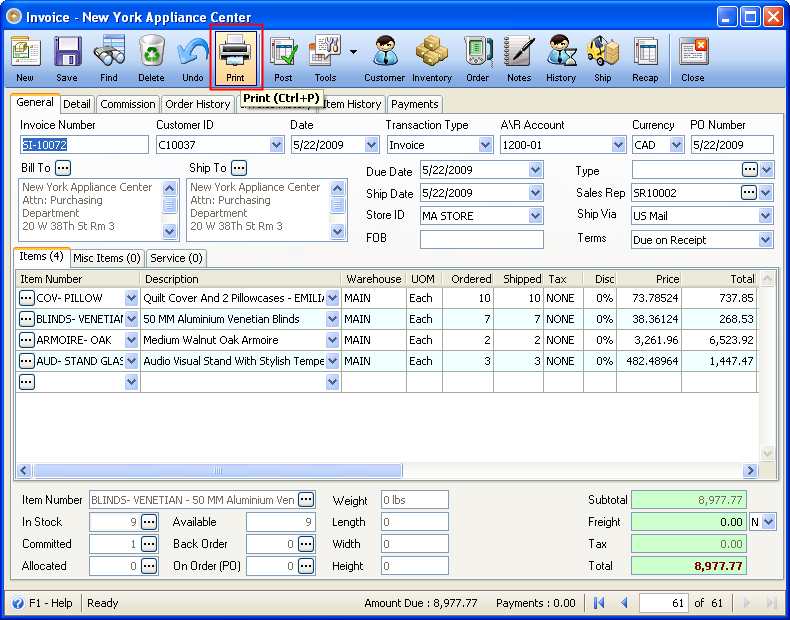Image resolution: width=790 pixels, height=620 pixels.
Task: Expand the Terms dropdown
Action: (x=766, y=240)
